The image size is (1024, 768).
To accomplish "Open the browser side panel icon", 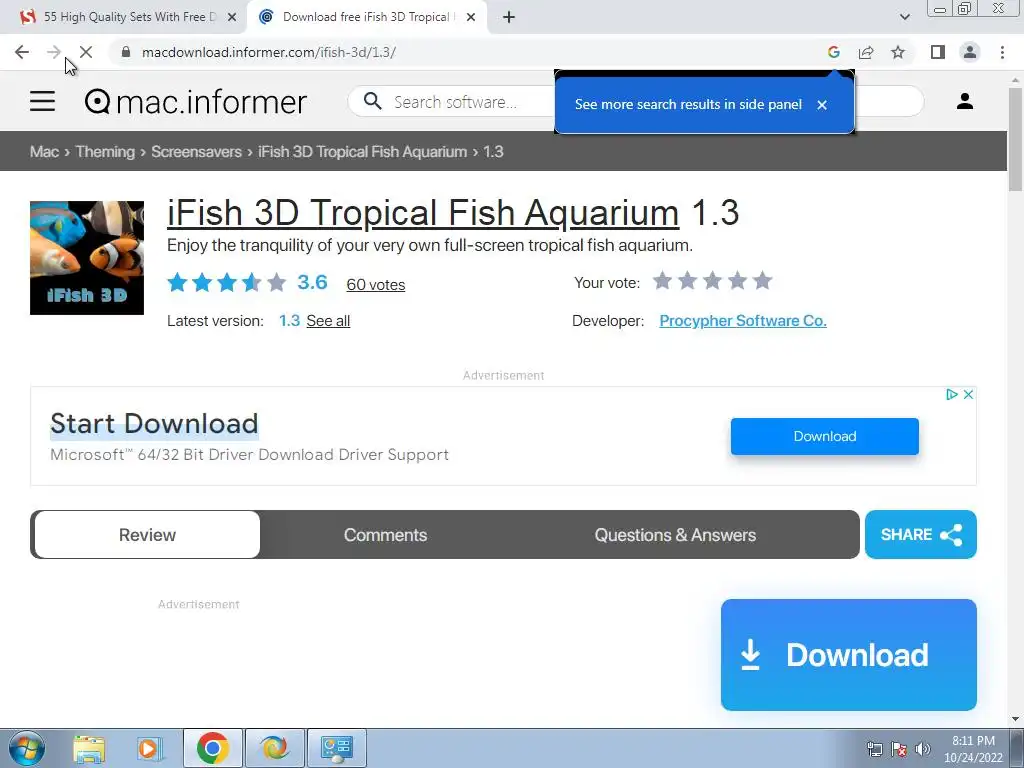I will pyautogui.click(x=938, y=52).
